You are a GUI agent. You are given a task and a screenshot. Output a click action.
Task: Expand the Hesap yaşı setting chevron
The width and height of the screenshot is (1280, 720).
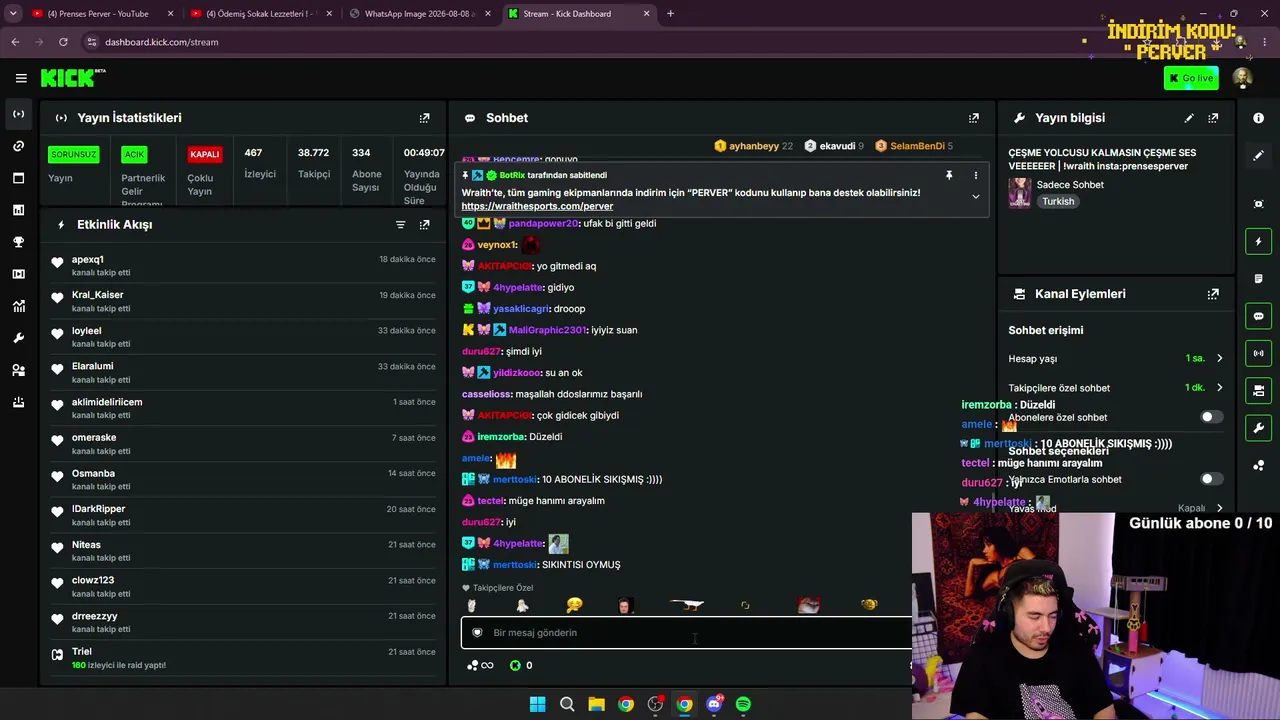(x=1219, y=358)
